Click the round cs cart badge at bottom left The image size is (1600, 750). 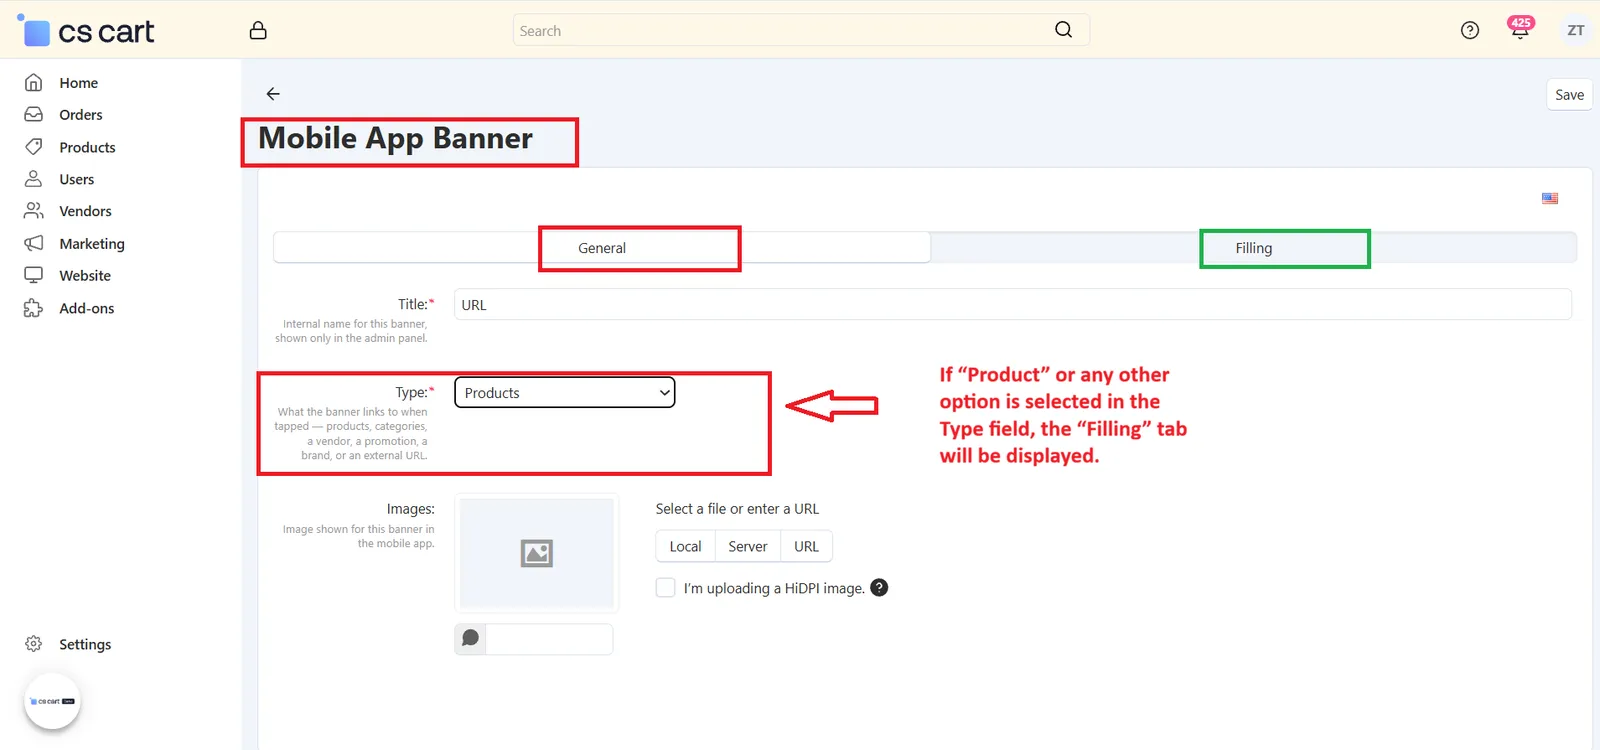(52, 701)
